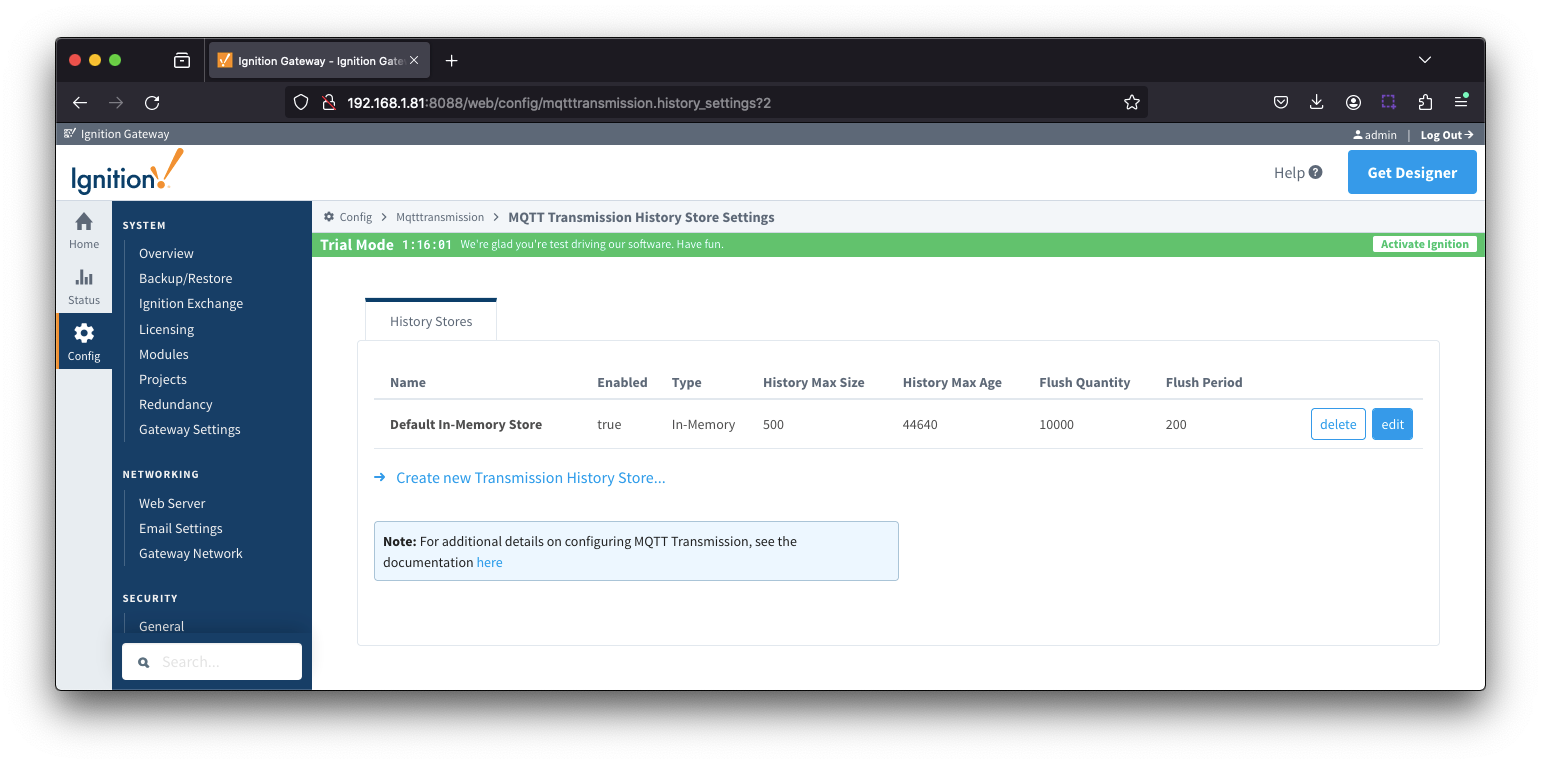Edit the Default In-Memory Store

(1392, 424)
